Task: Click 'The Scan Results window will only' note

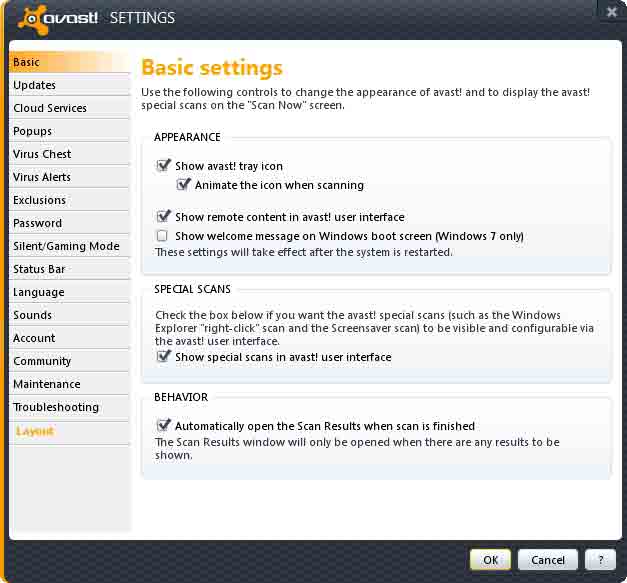Action: [357, 448]
